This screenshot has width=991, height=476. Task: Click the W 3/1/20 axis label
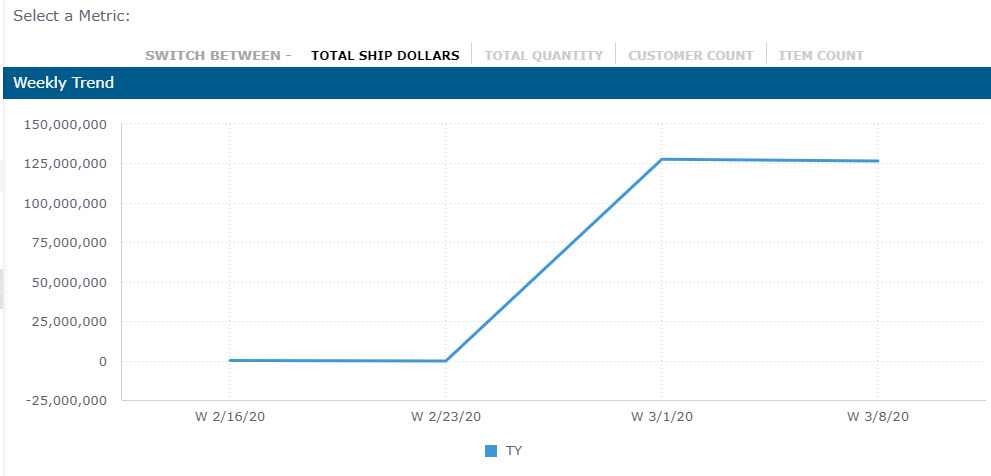[x=662, y=416]
